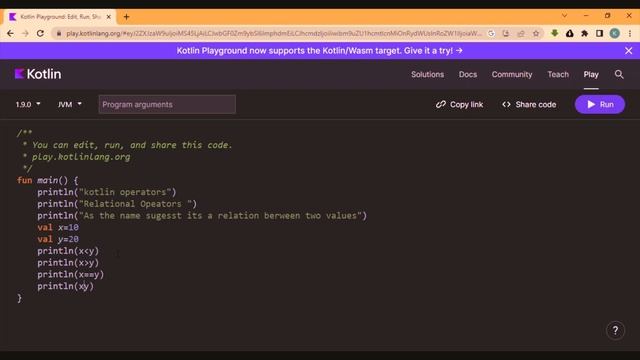
Task: Reload the Kotlin Playground page
Action: click(40, 33)
